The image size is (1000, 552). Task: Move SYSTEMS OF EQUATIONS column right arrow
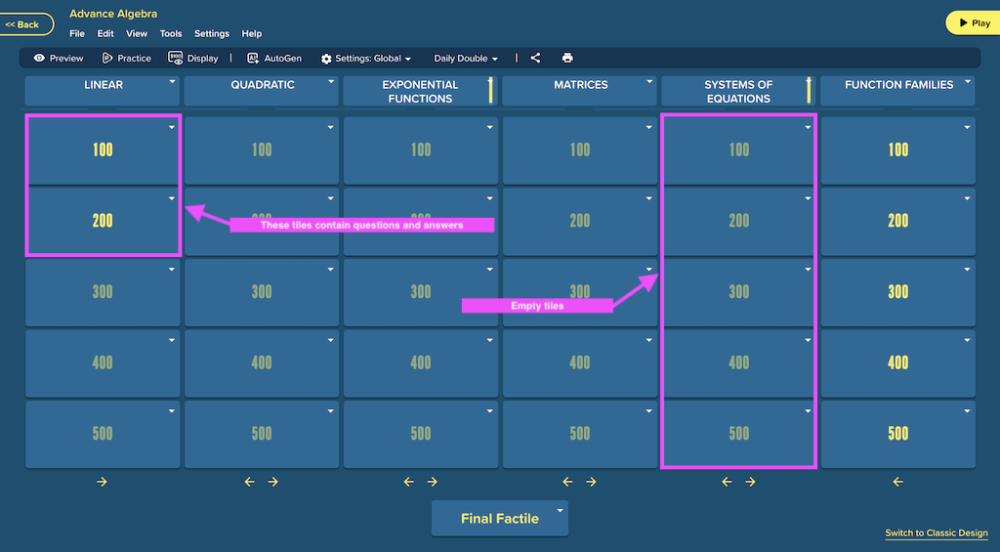750,482
